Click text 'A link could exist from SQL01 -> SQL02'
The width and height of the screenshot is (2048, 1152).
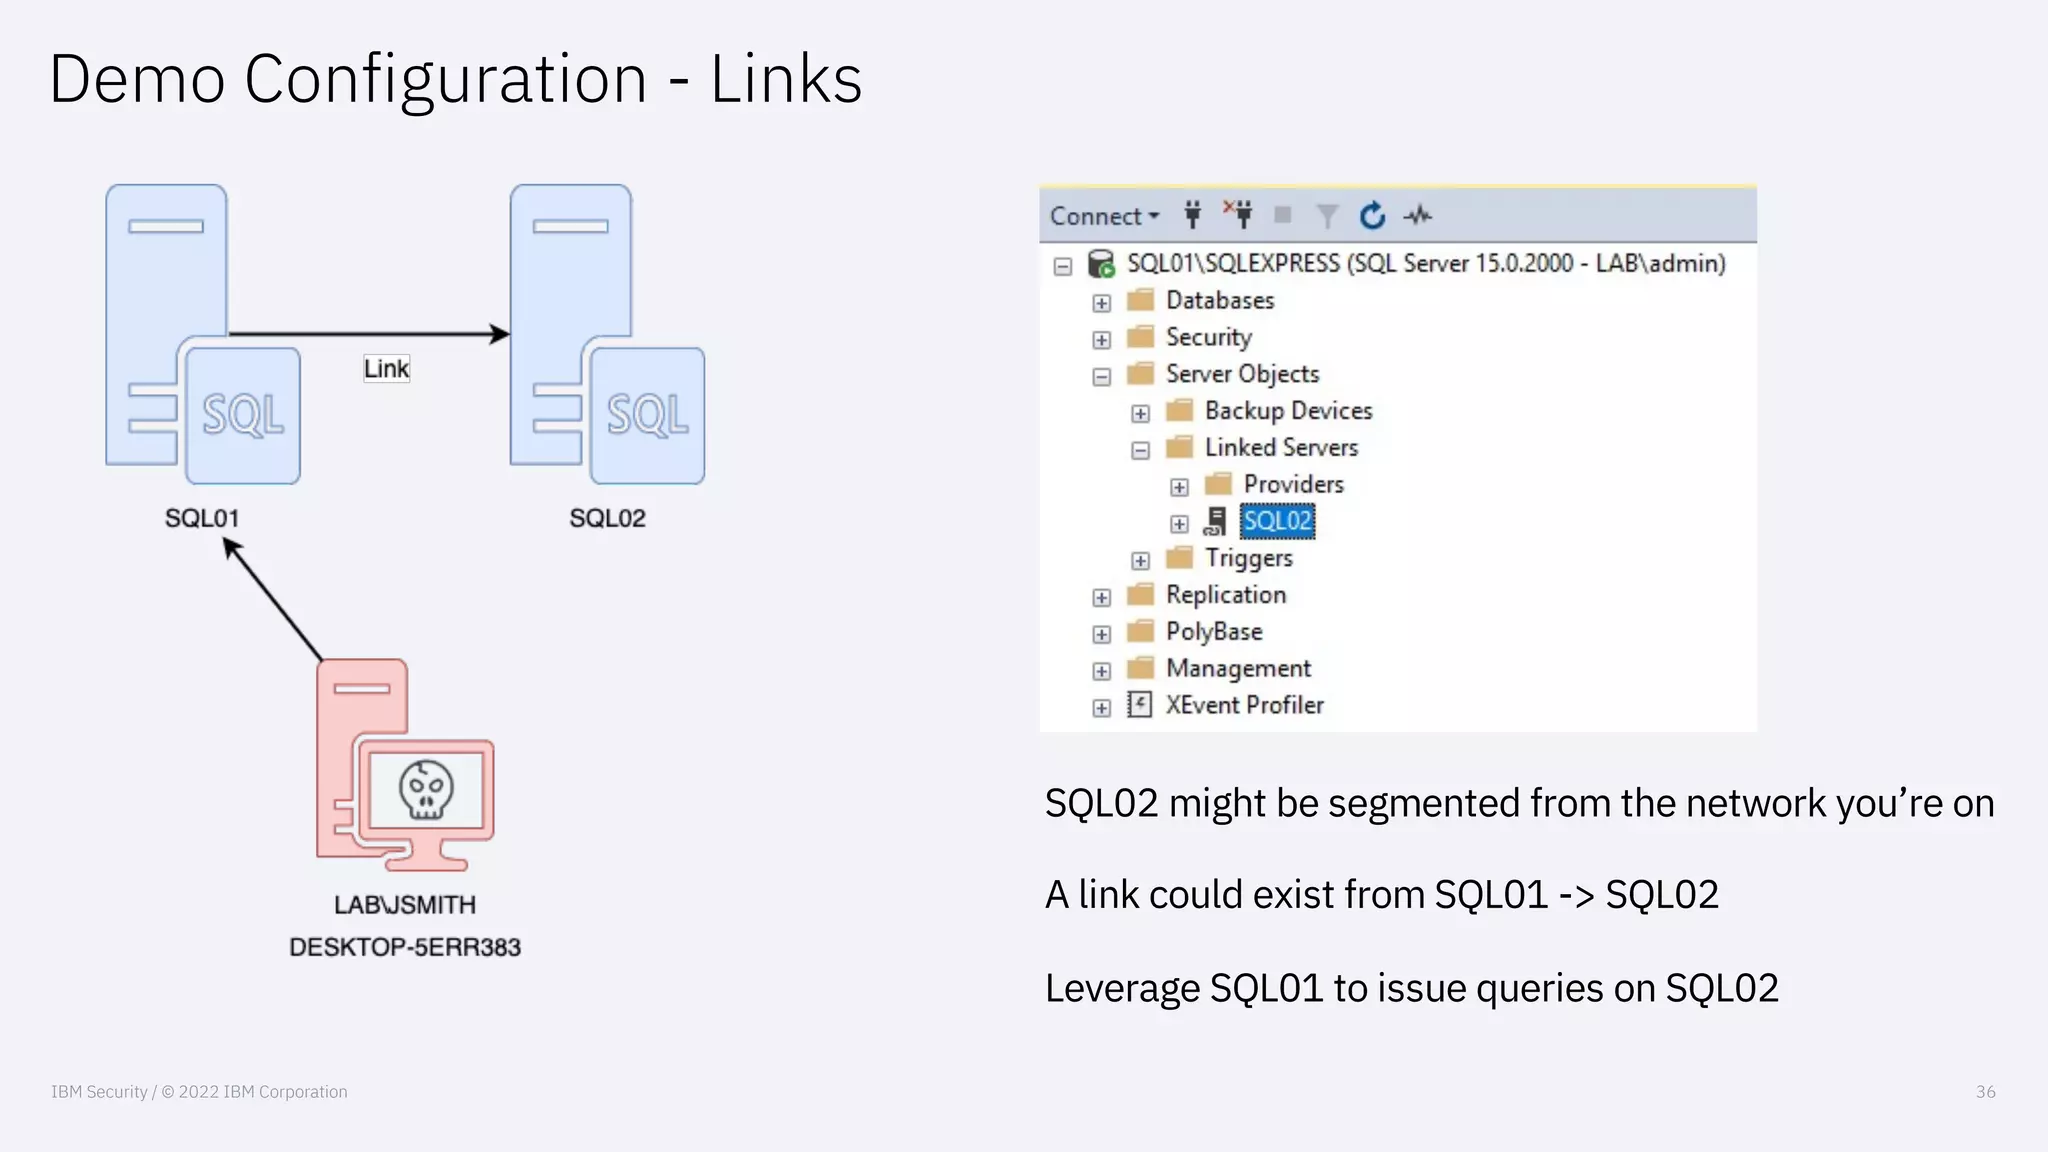(x=1382, y=894)
